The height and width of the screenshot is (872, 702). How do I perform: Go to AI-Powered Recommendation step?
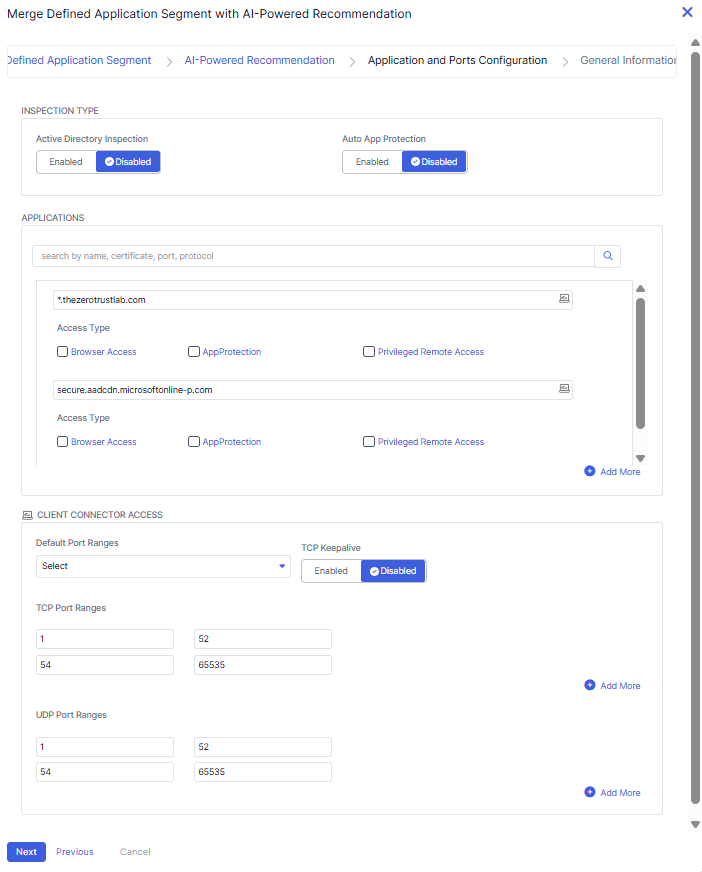point(260,60)
